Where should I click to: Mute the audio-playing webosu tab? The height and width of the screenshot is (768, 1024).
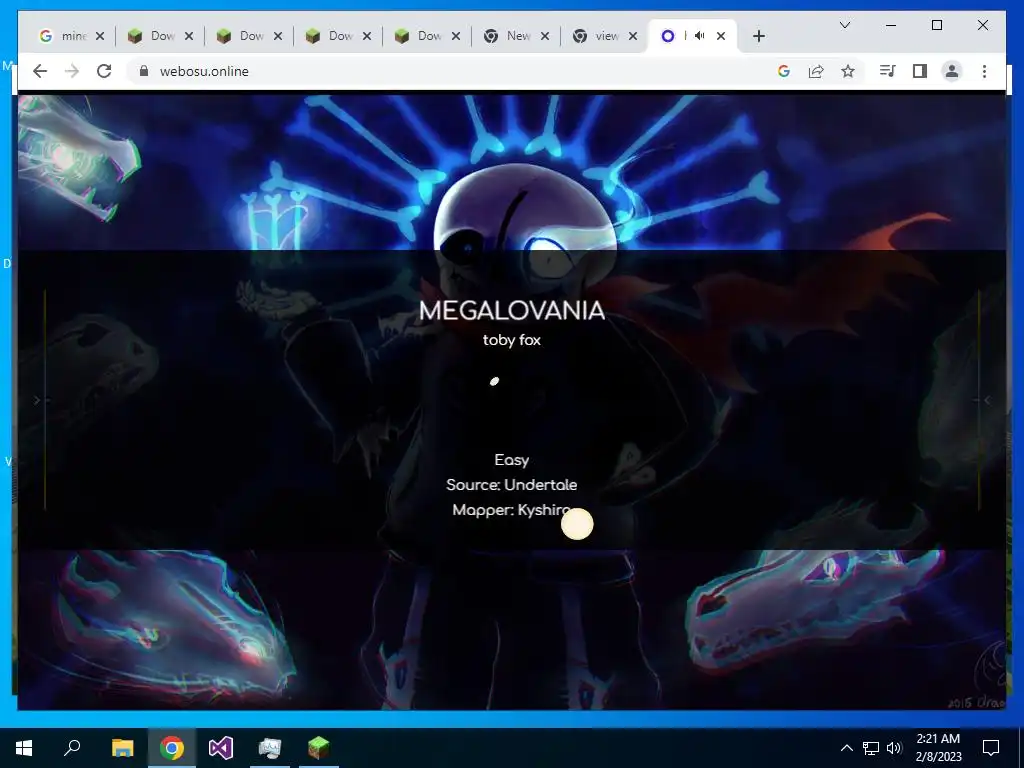(699, 36)
